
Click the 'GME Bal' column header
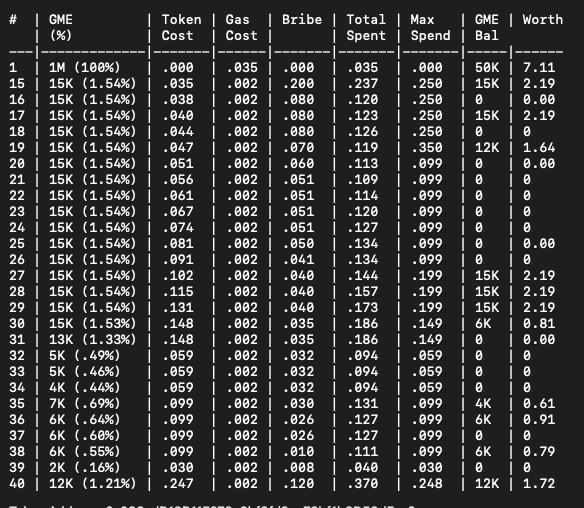[x=486, y=28]
